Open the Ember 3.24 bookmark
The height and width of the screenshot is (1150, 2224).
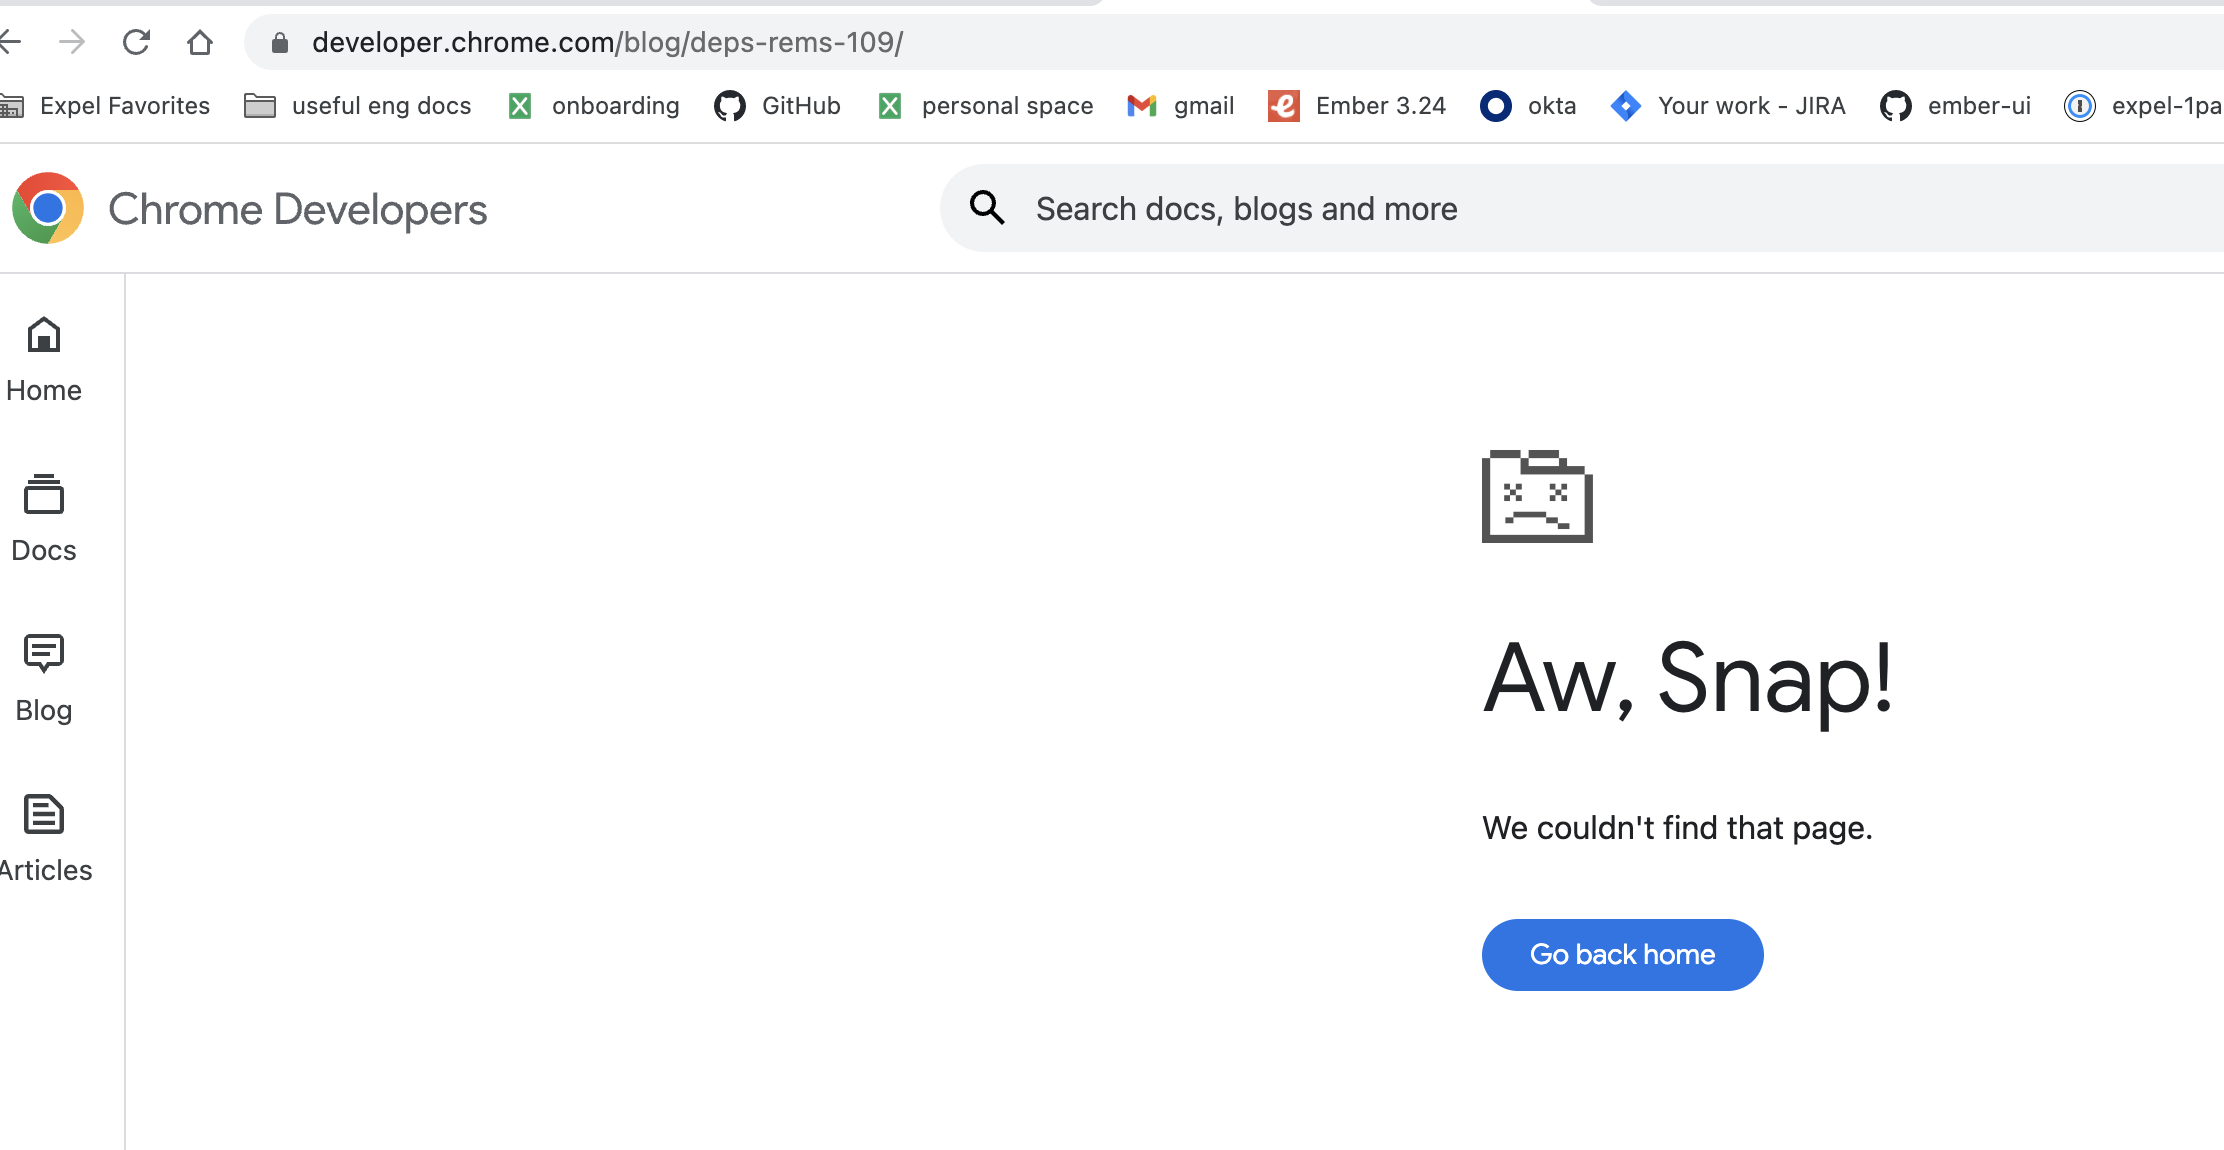coord(1357,105)
